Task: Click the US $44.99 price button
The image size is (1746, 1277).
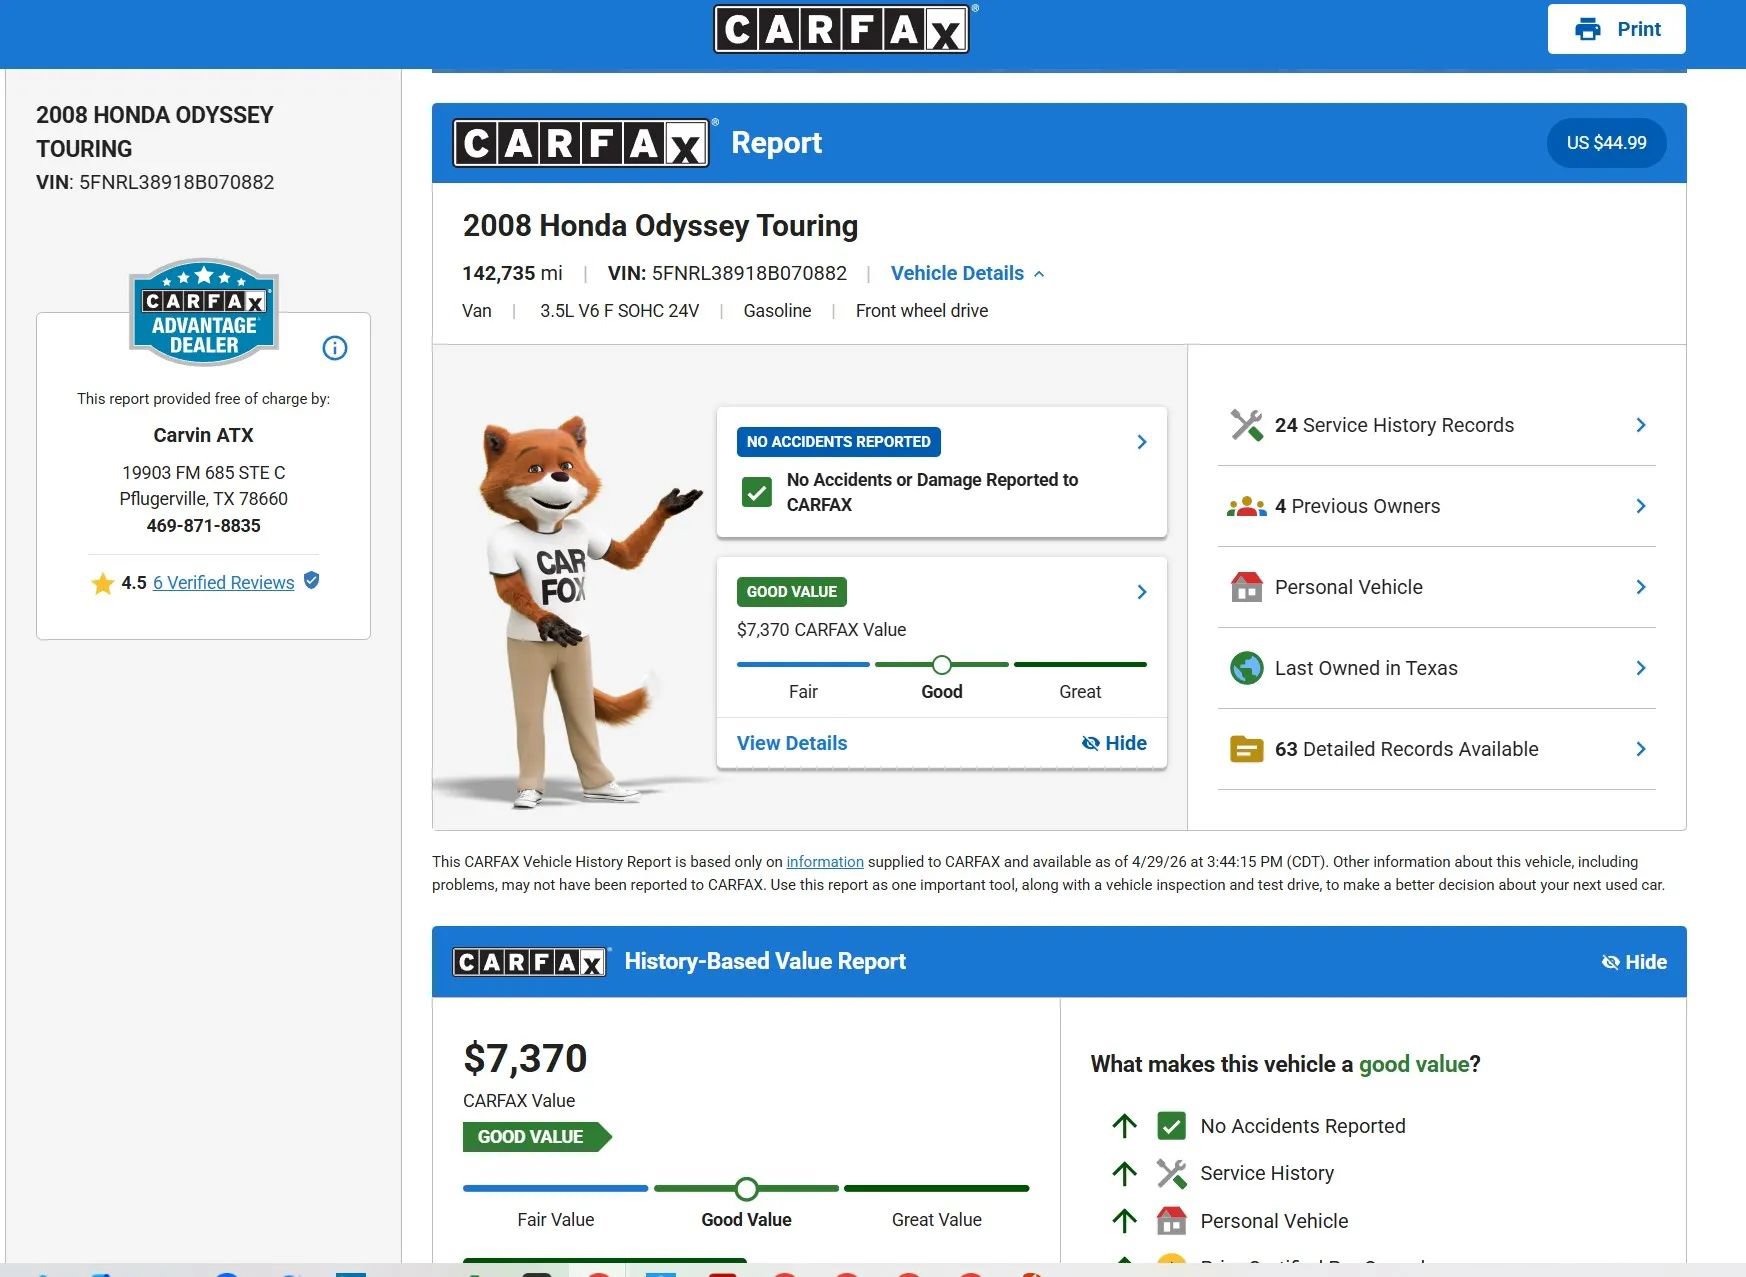Action: click(x=1606, y=143)
